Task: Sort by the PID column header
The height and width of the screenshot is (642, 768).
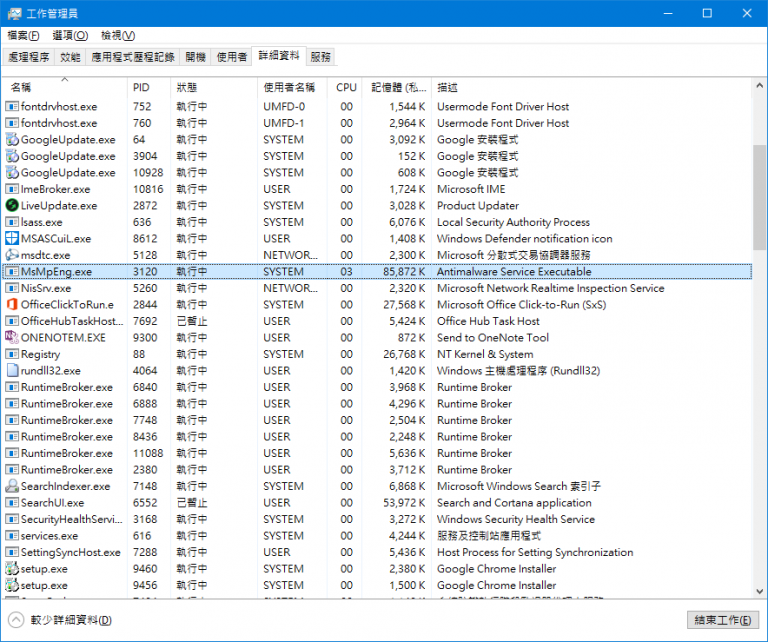Action: pyautogui.click(x=149, y=87)
